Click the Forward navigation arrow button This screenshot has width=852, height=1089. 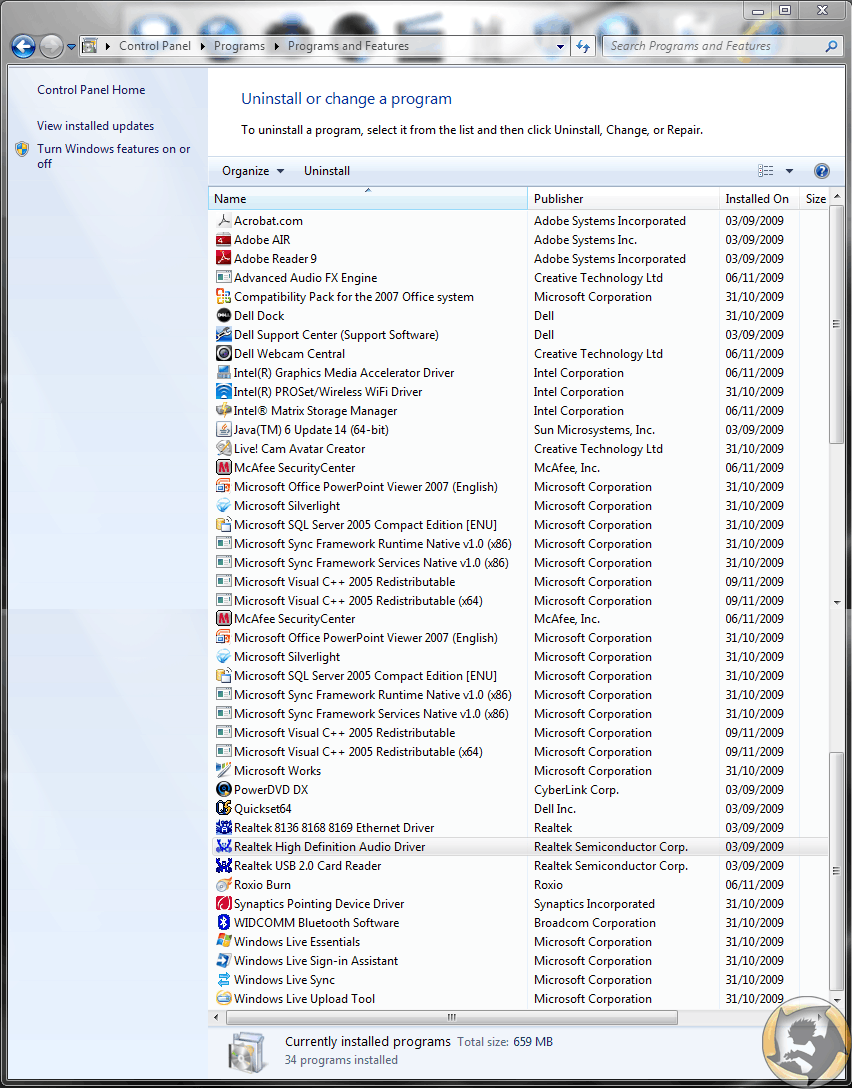pyautogui.click(x=51, y=47)
